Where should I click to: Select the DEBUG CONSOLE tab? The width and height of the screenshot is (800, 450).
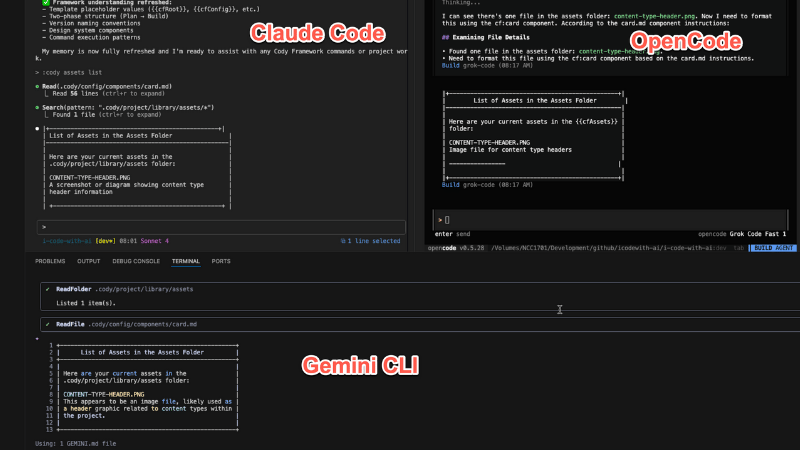click(136, 261)
